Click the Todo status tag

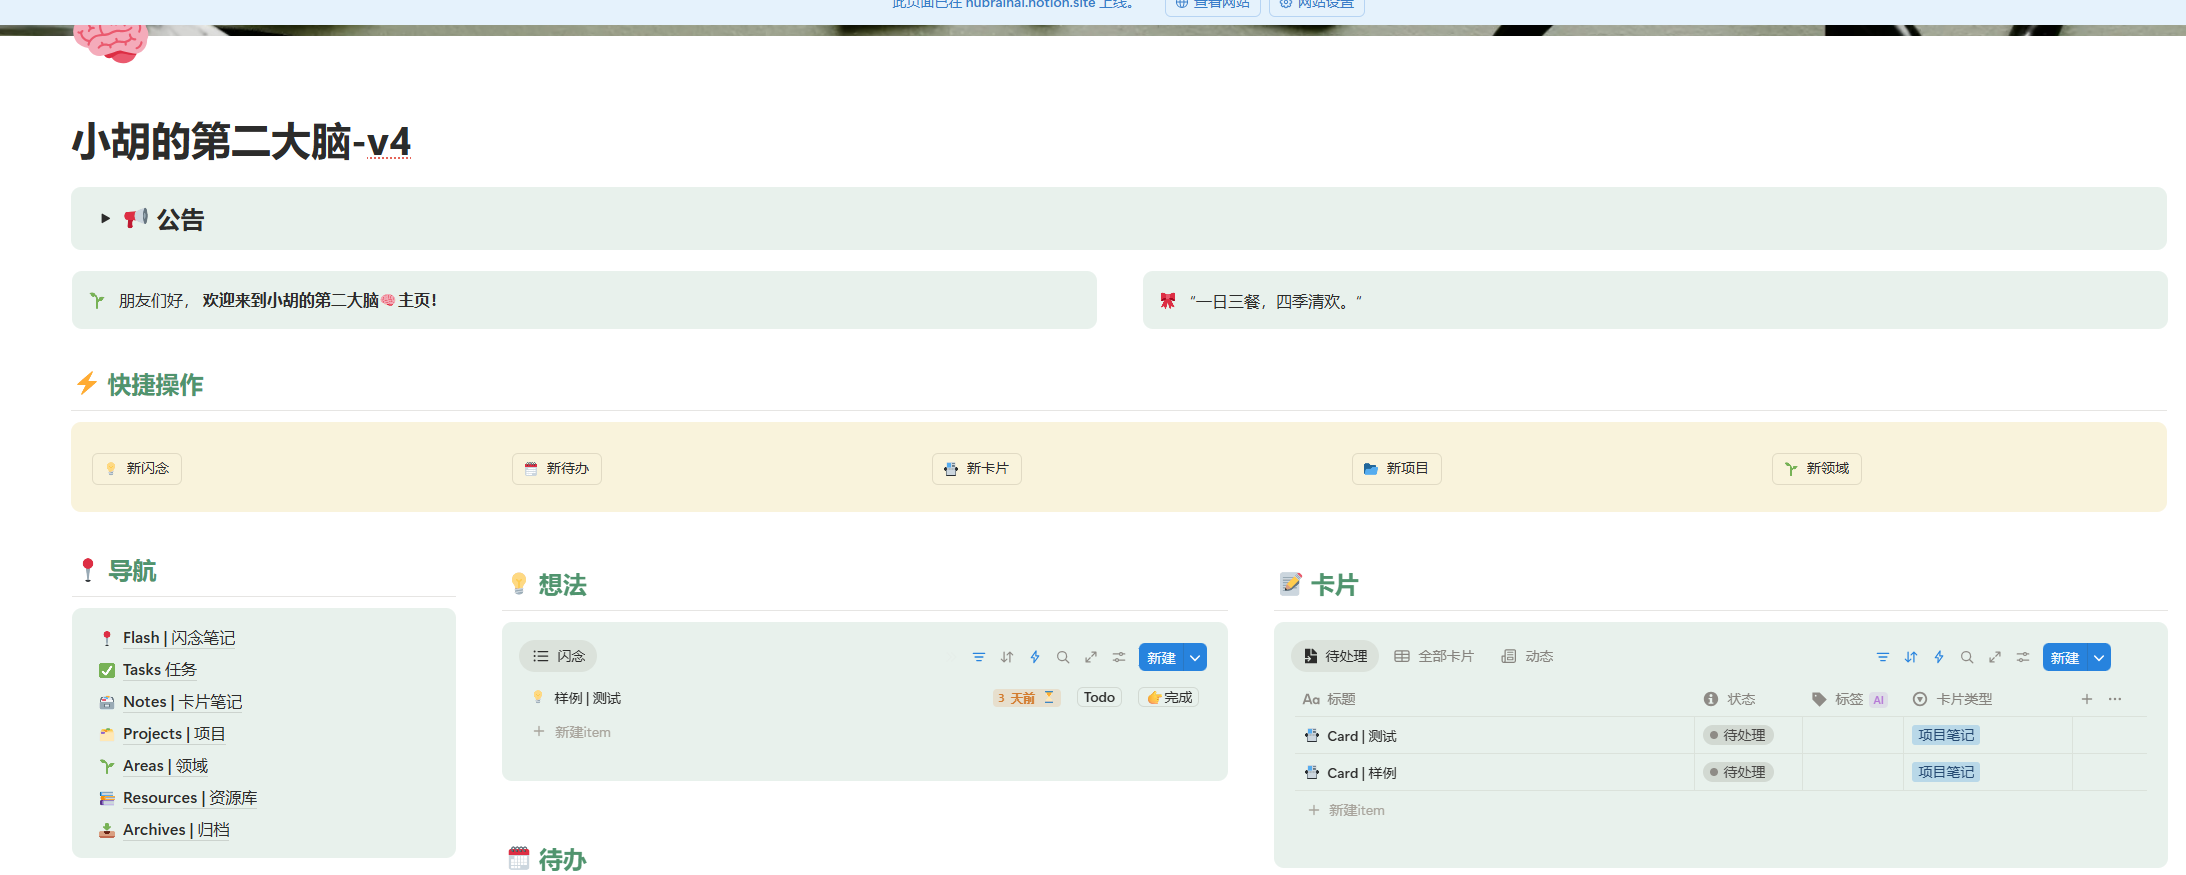tap(1099, 697)
